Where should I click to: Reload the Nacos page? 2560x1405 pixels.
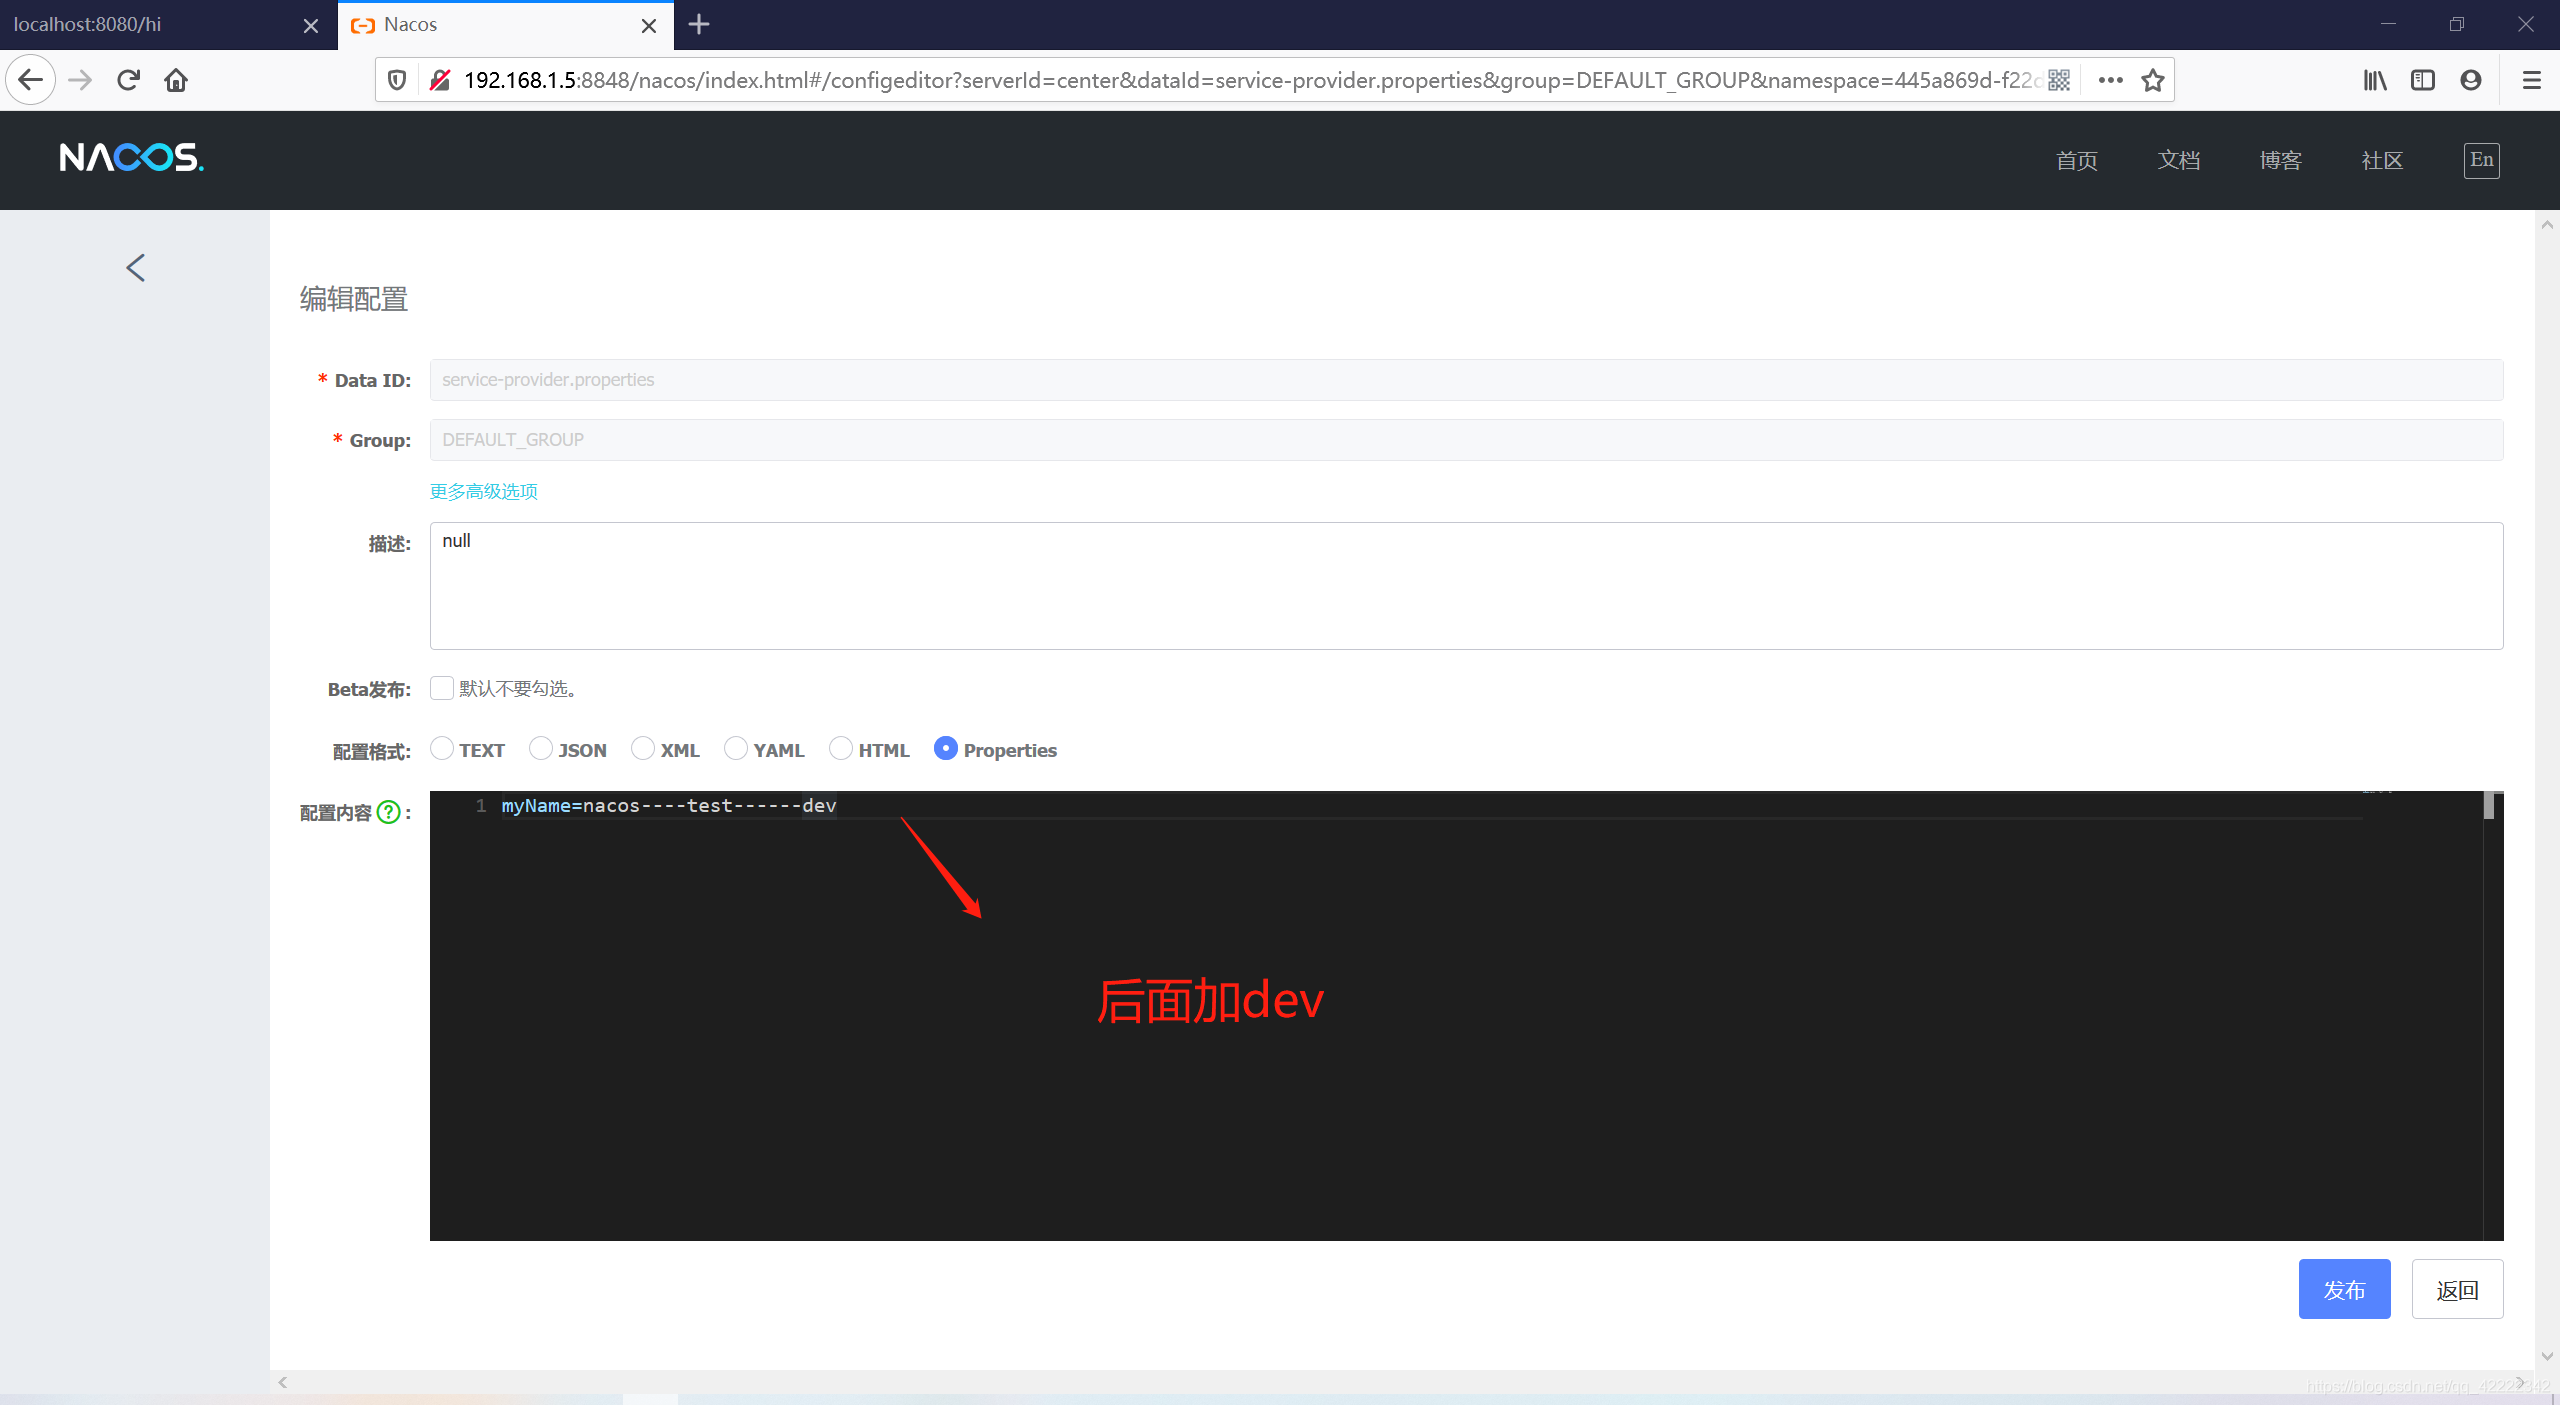pyautogui.click(x=128, y=80)
